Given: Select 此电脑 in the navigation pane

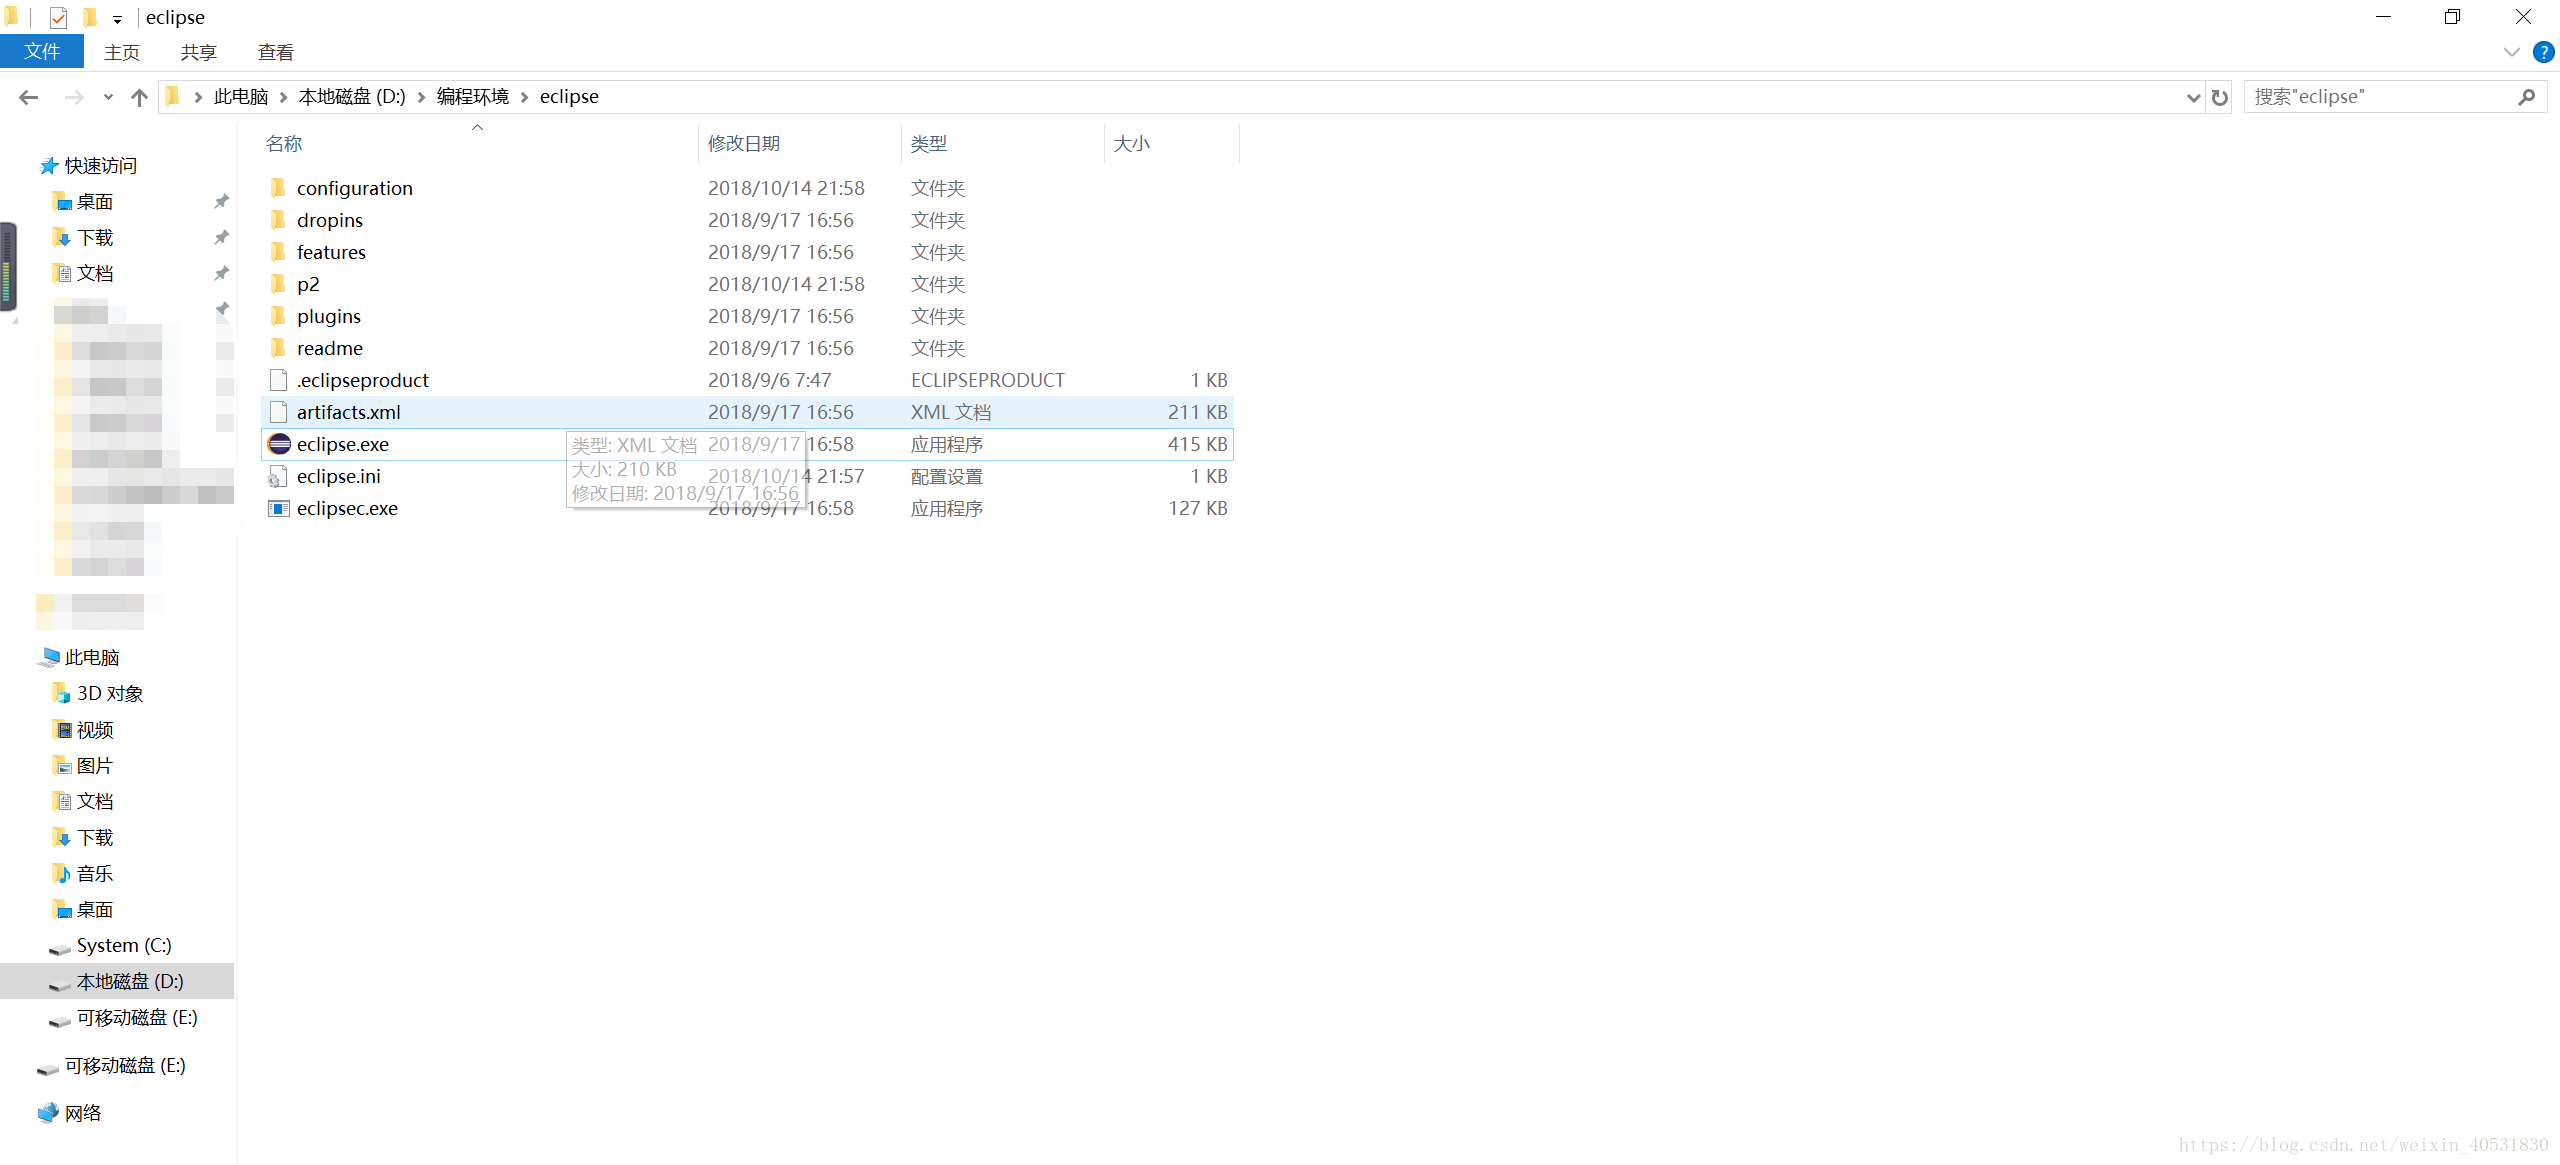Looking at the screenshot, I should point(92,658).
